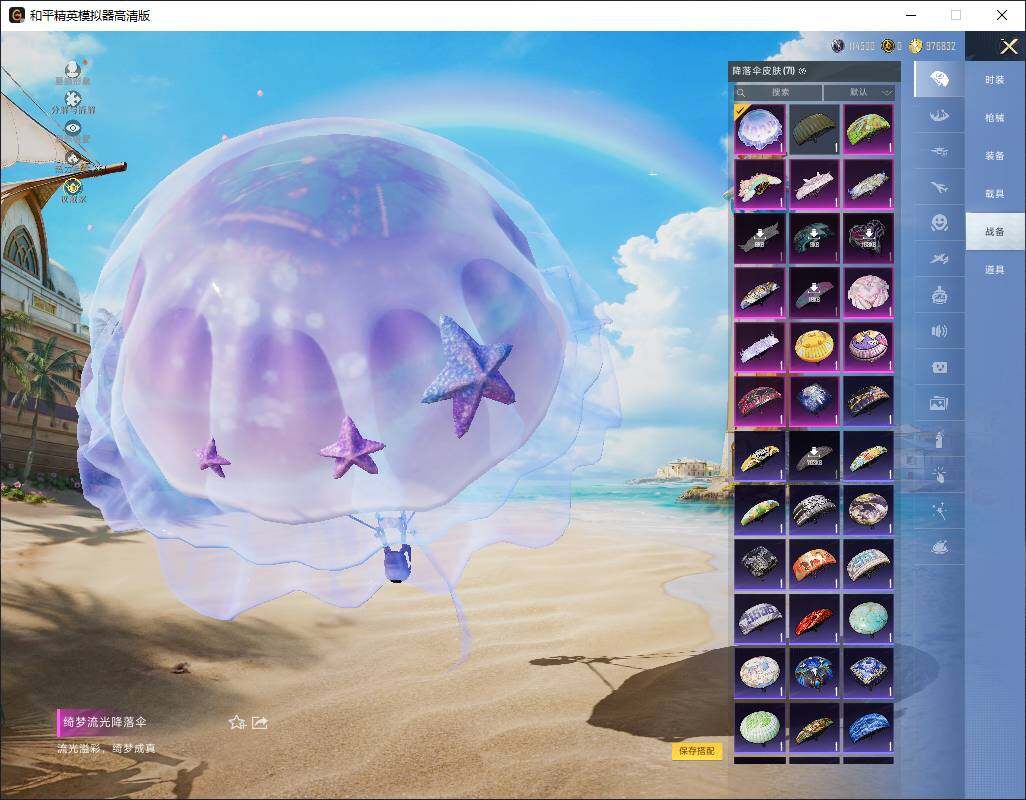Open the spray can graffiti category
The width and height of the screenshot is (1026, 800).
coord(939,440)
